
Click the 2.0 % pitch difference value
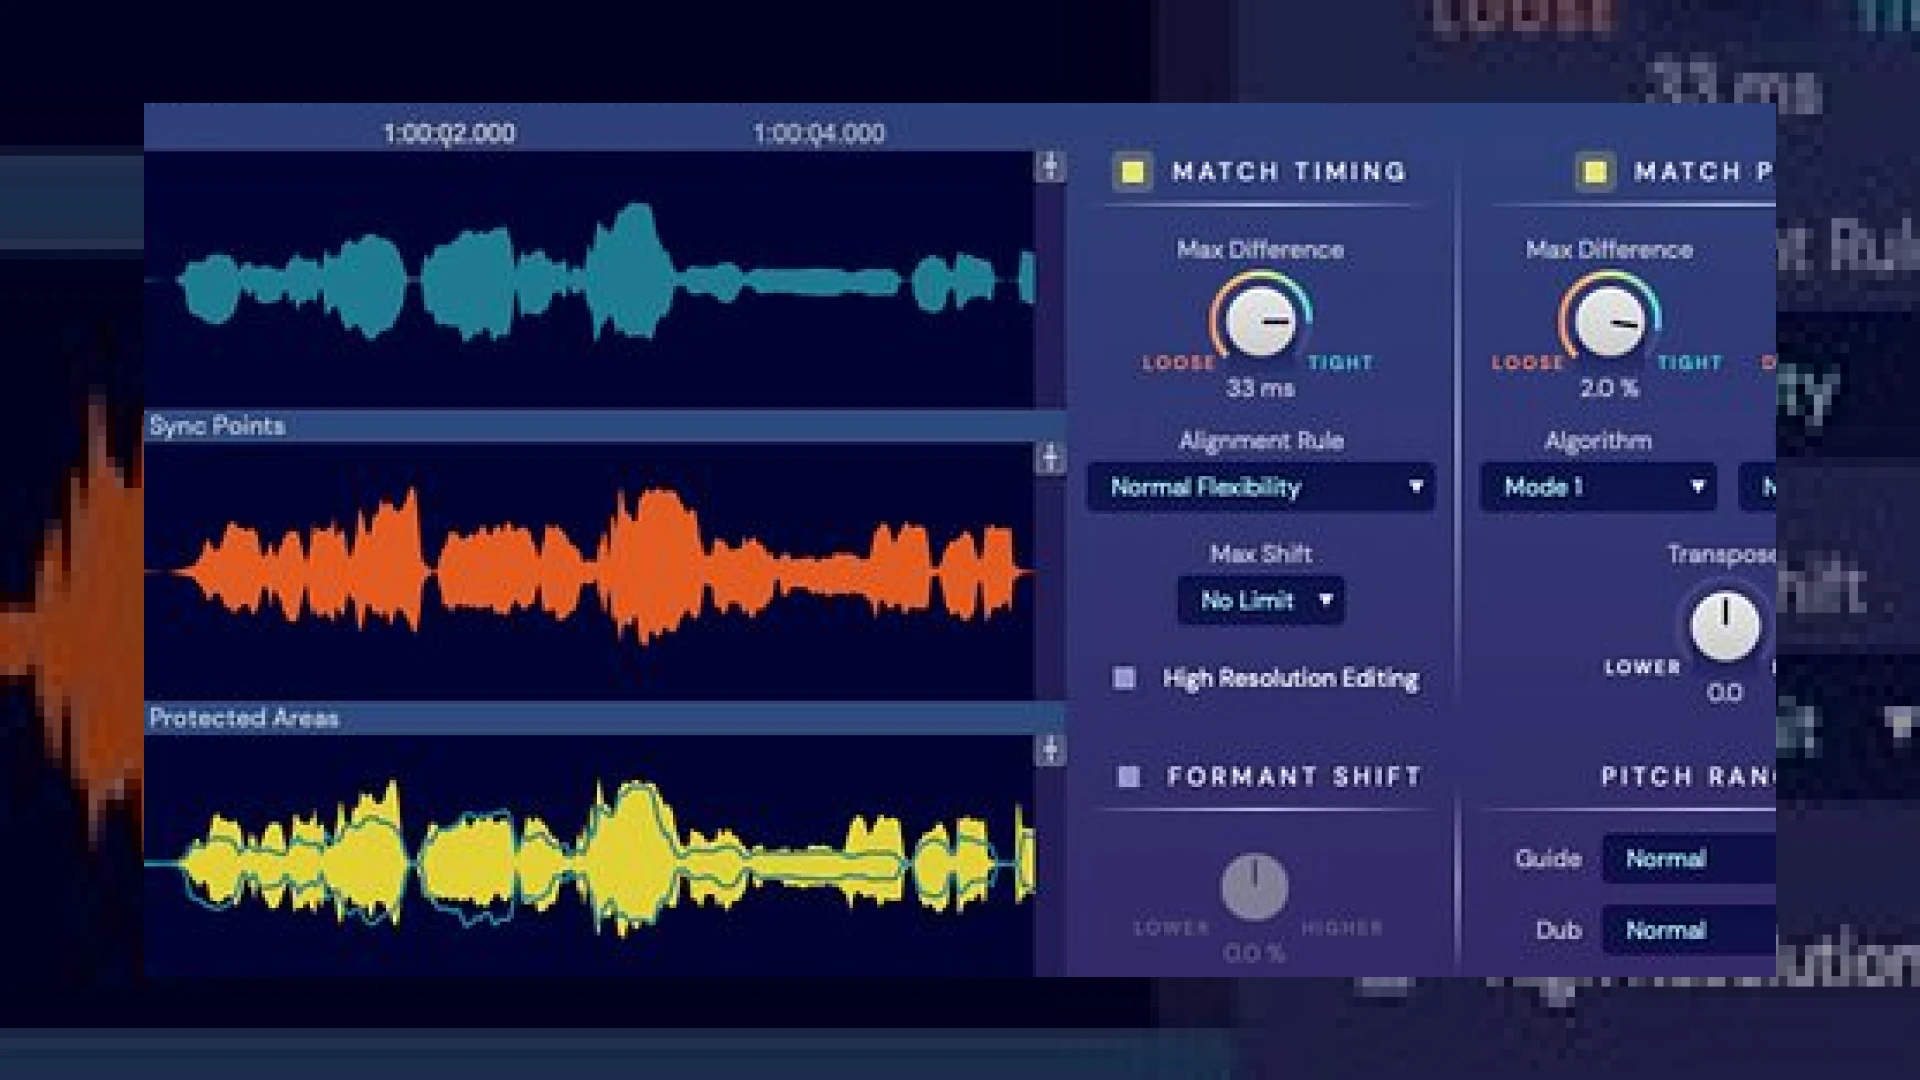pyautogui.click(x=1609, y=388)
